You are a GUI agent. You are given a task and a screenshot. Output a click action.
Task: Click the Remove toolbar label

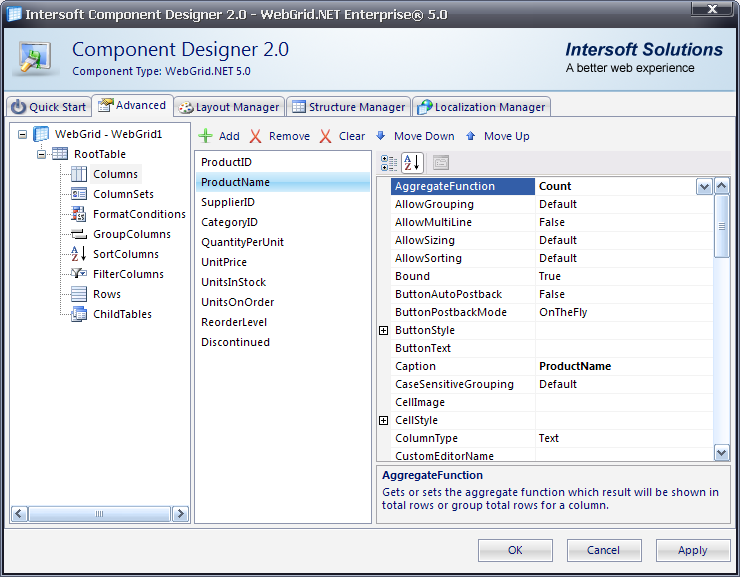[289, 136]
